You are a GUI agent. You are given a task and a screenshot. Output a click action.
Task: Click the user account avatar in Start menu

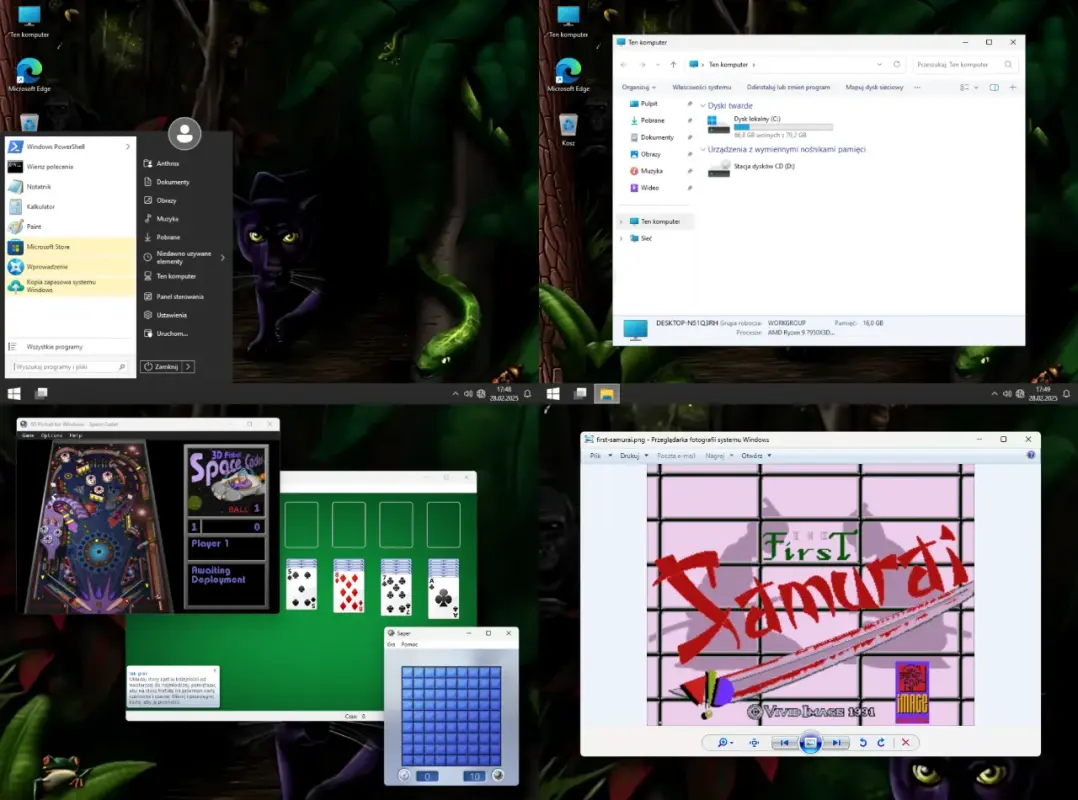[x=184, y=134]
